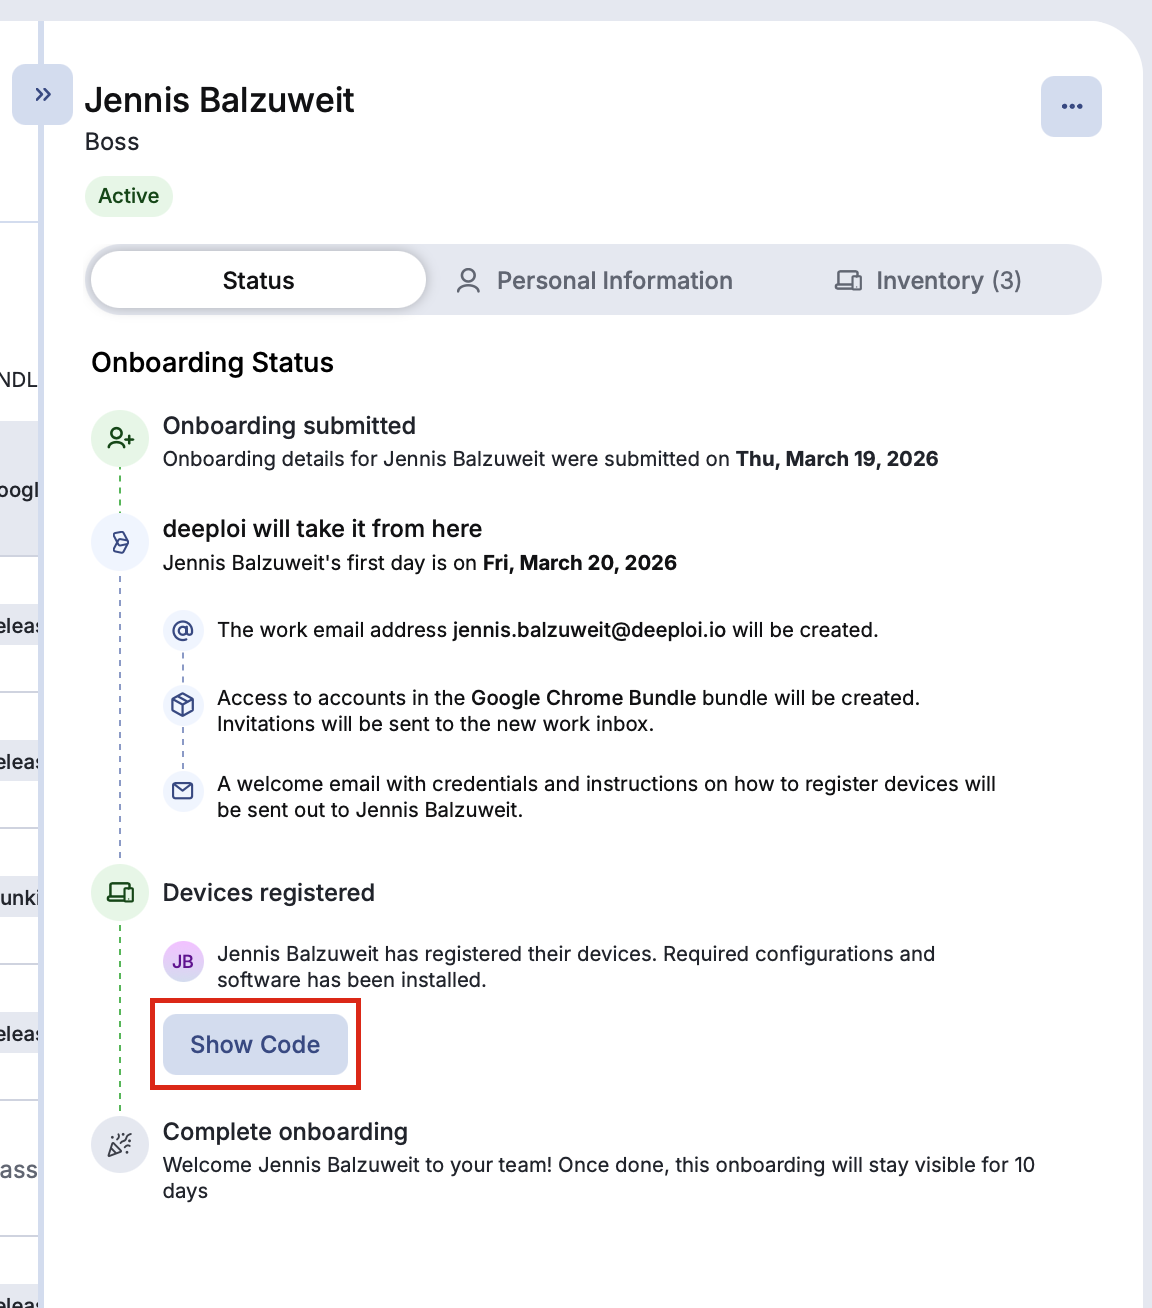The width and height of the screenshot is (1152, 1308).
Task: Collapse the side panel with double-chevron button
Action: [42, 95]
